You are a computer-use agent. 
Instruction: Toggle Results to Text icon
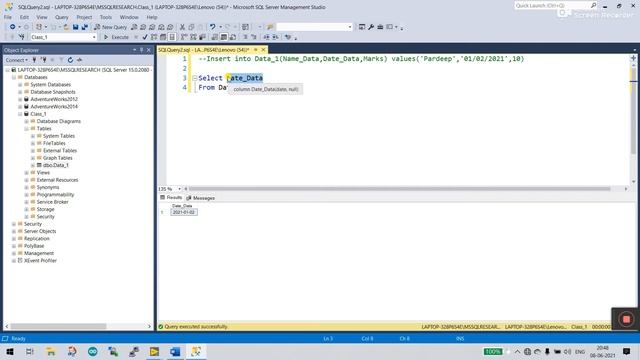(x=215, y=37)
